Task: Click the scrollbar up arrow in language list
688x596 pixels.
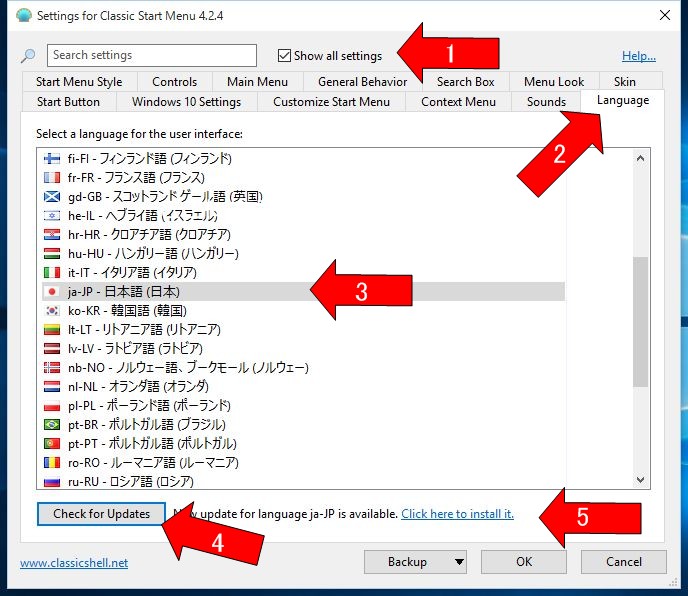Action: coord(641,158)
